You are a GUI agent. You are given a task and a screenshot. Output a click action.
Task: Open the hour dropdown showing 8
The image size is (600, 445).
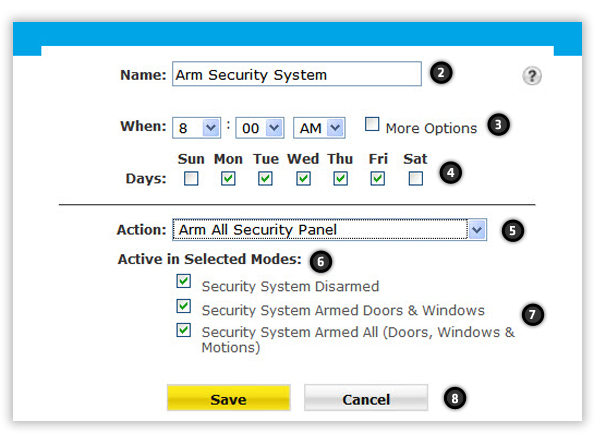pyautogui.click(x=197, y=128)
